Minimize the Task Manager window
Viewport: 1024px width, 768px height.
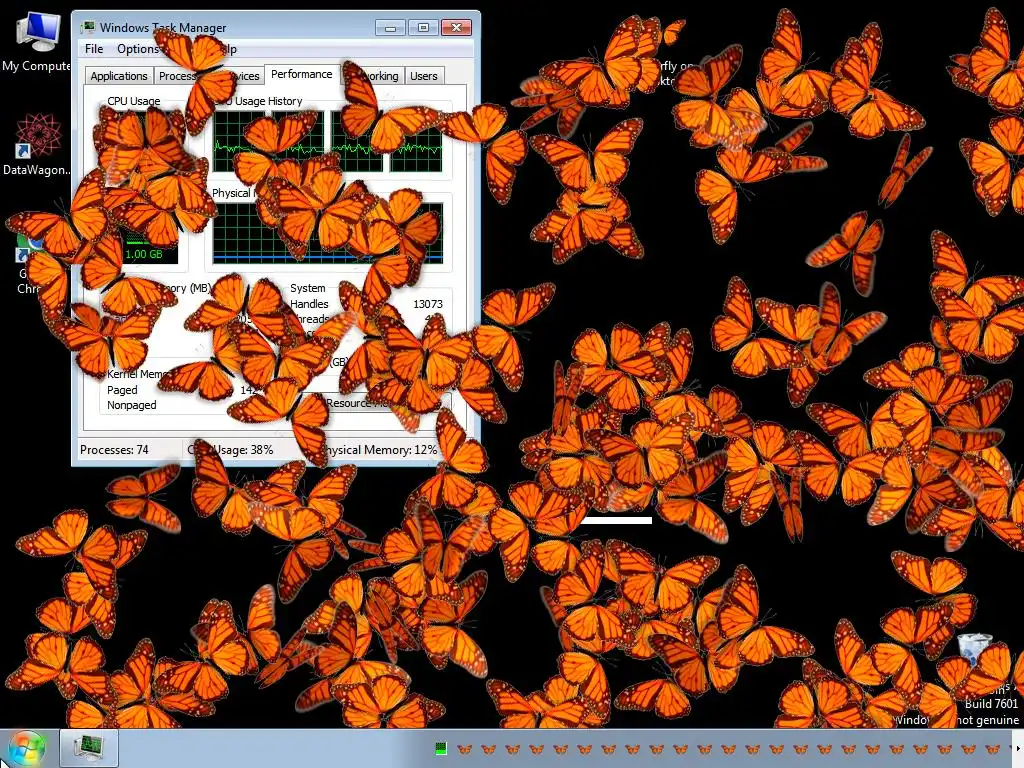391,27
